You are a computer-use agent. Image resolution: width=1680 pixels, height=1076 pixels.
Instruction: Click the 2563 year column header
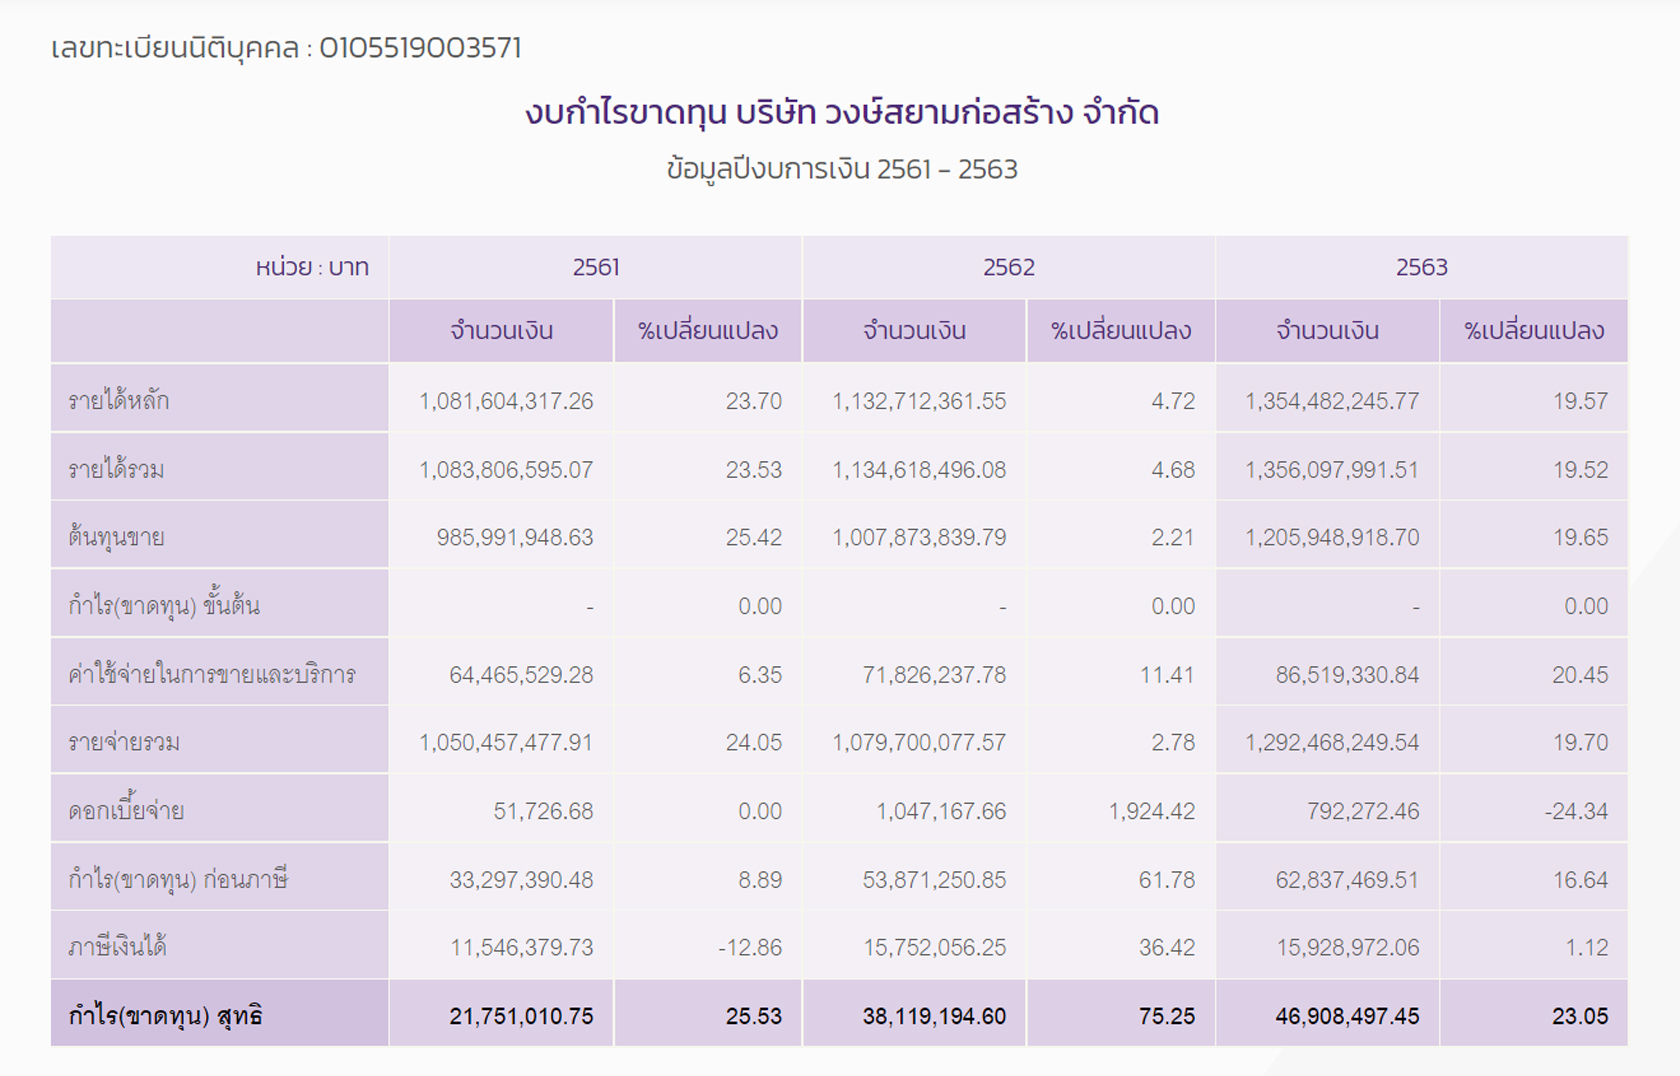(x=1421, y=267)
